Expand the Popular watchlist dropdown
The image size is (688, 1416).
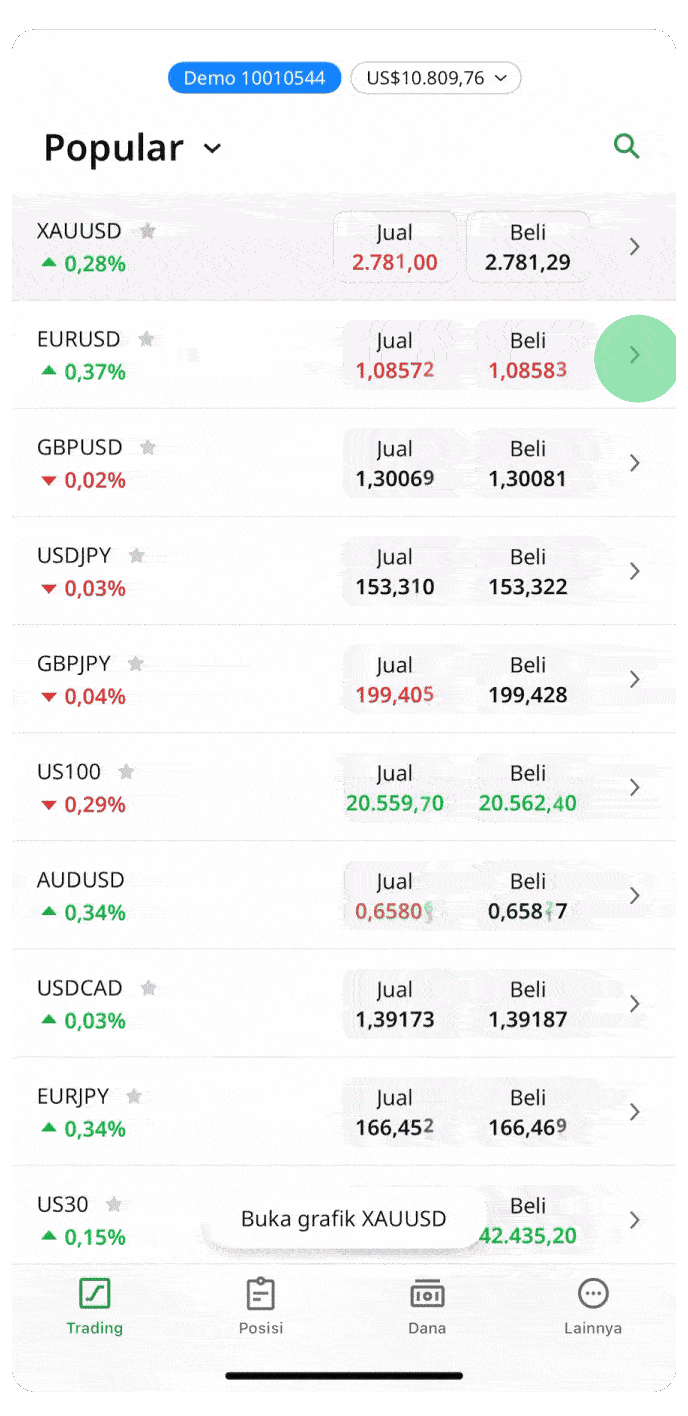[212, 149]
